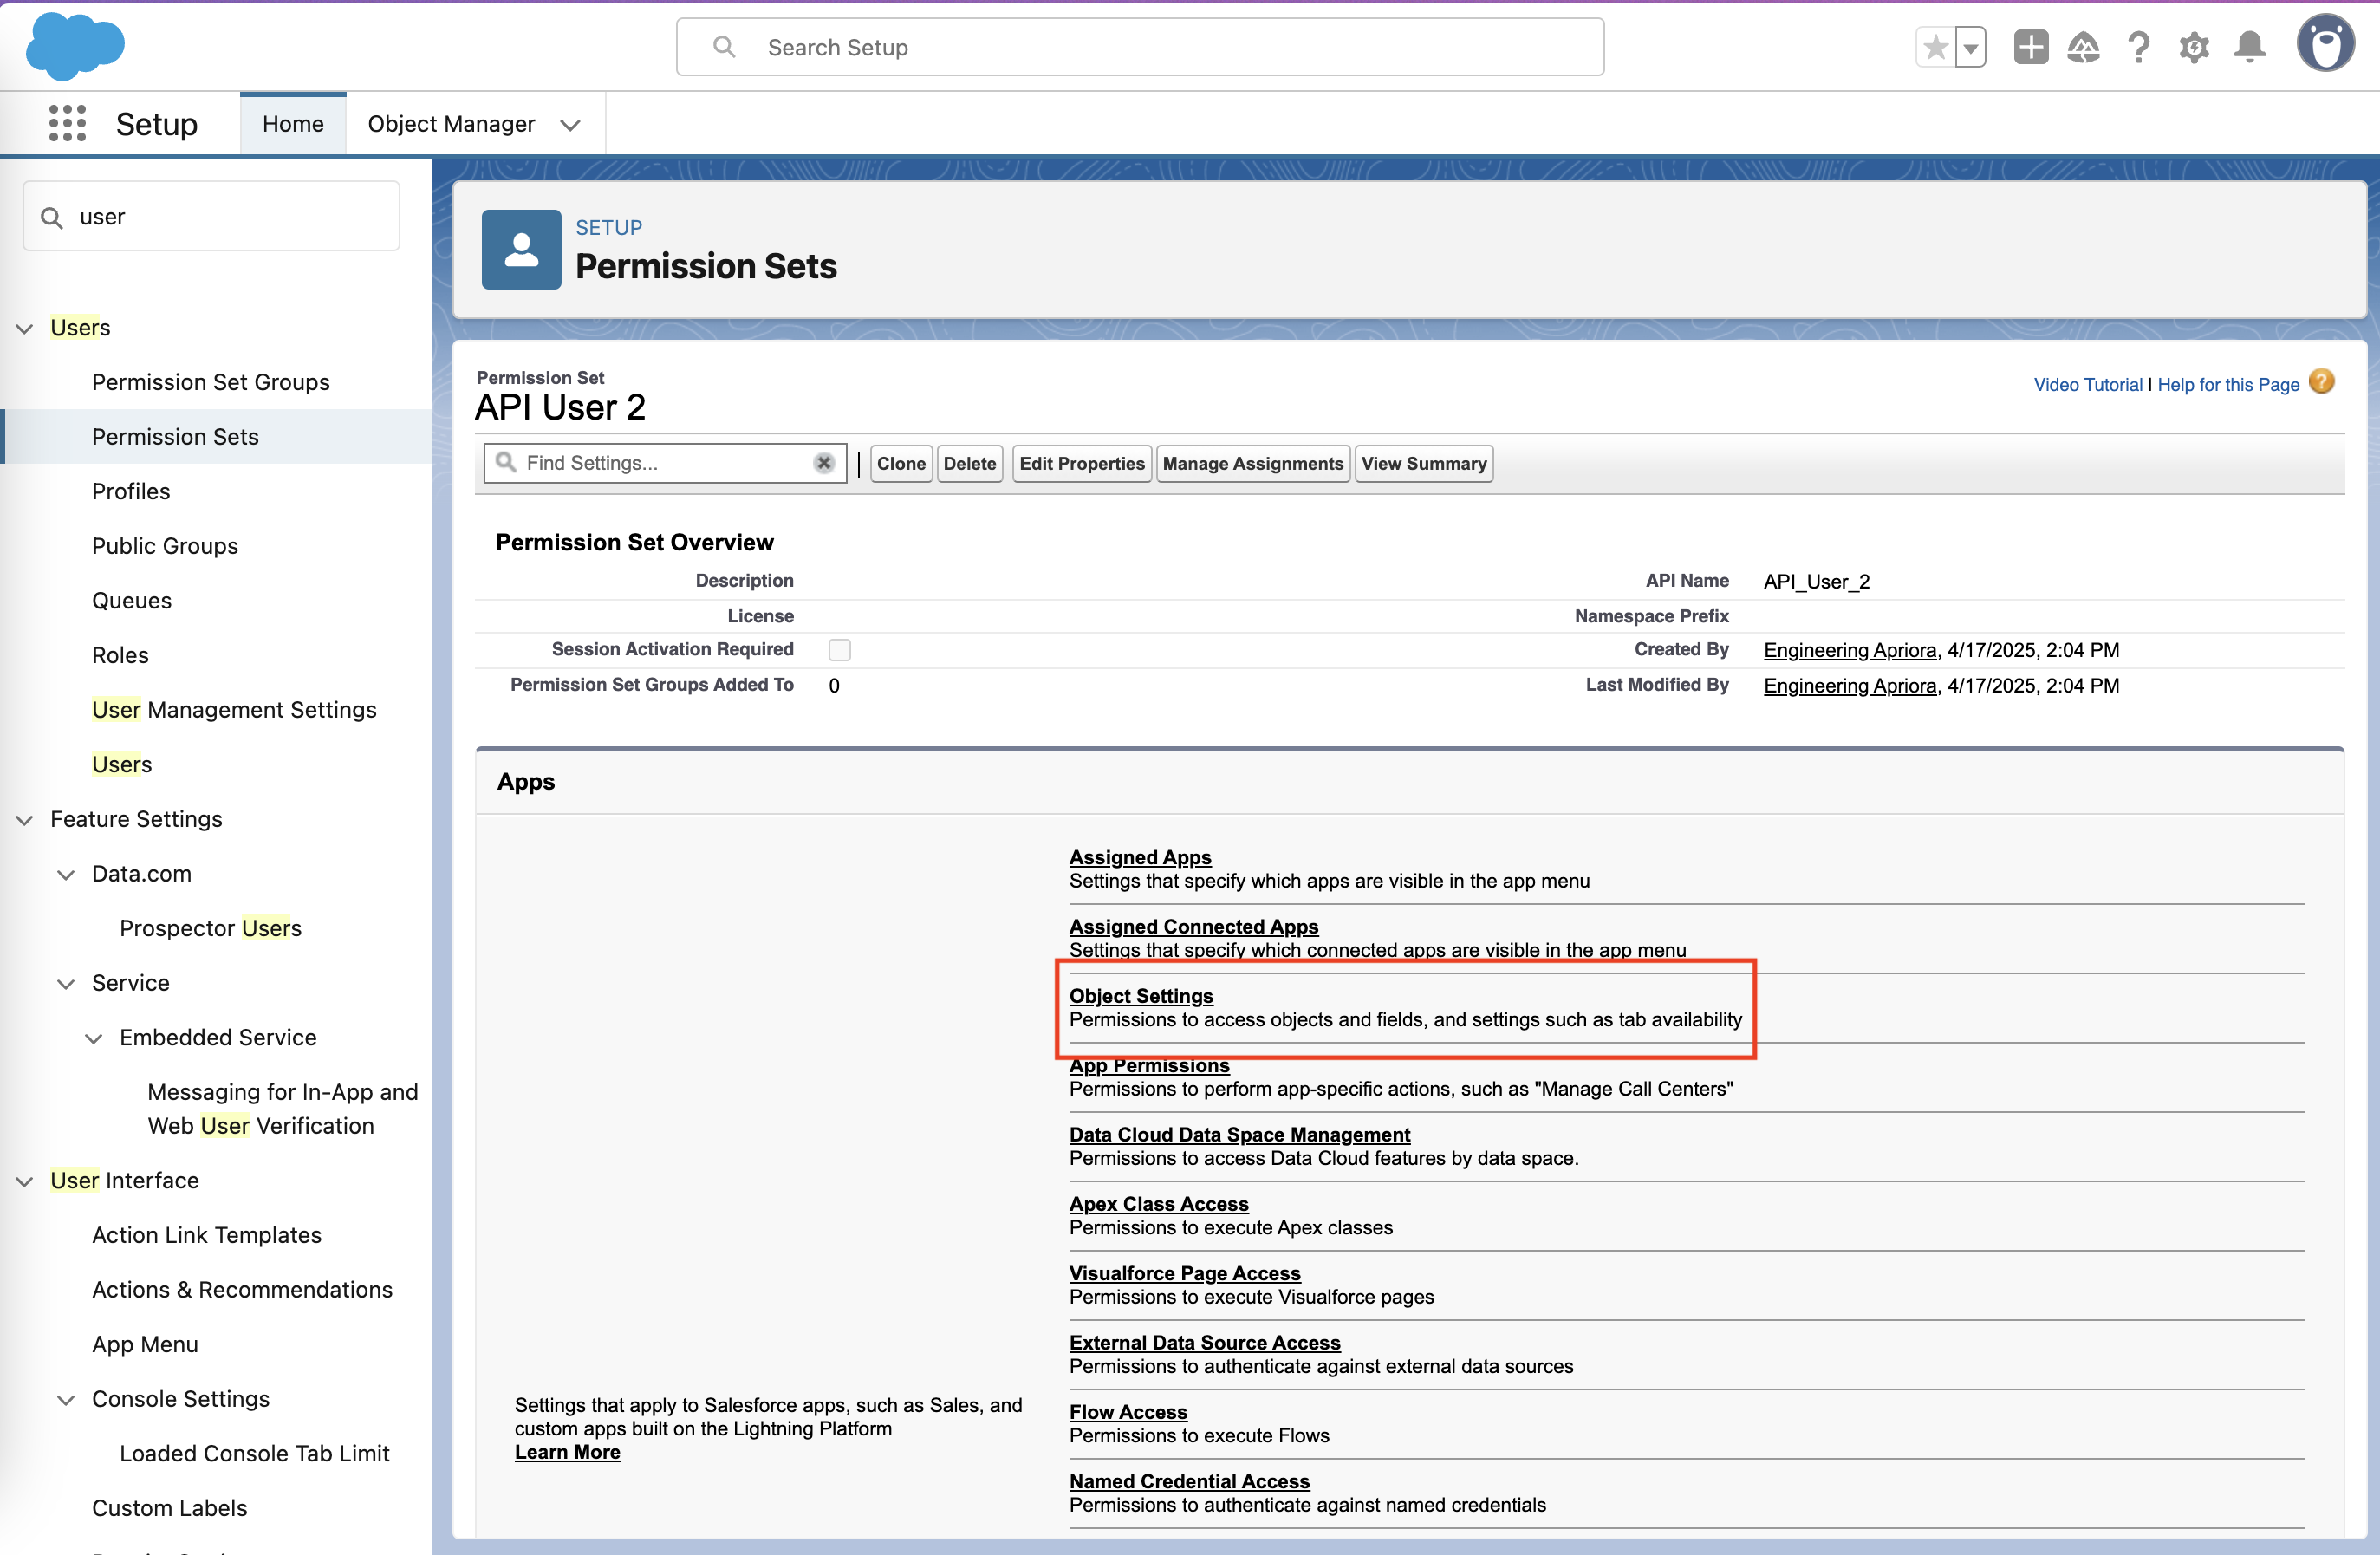Switch to the Home tab
The width and height of the screenshot is (2380, 1555).
pyautogui.click(x=293, y=124)
